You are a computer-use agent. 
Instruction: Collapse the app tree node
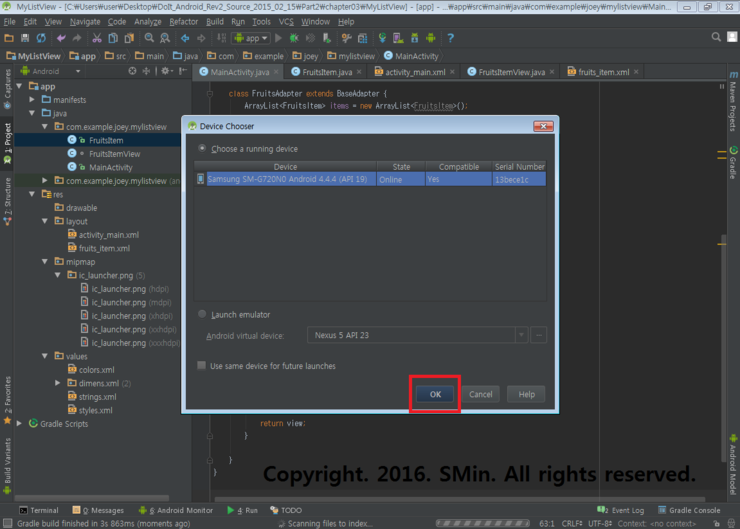pyautogui.click(x=19, y=86)
